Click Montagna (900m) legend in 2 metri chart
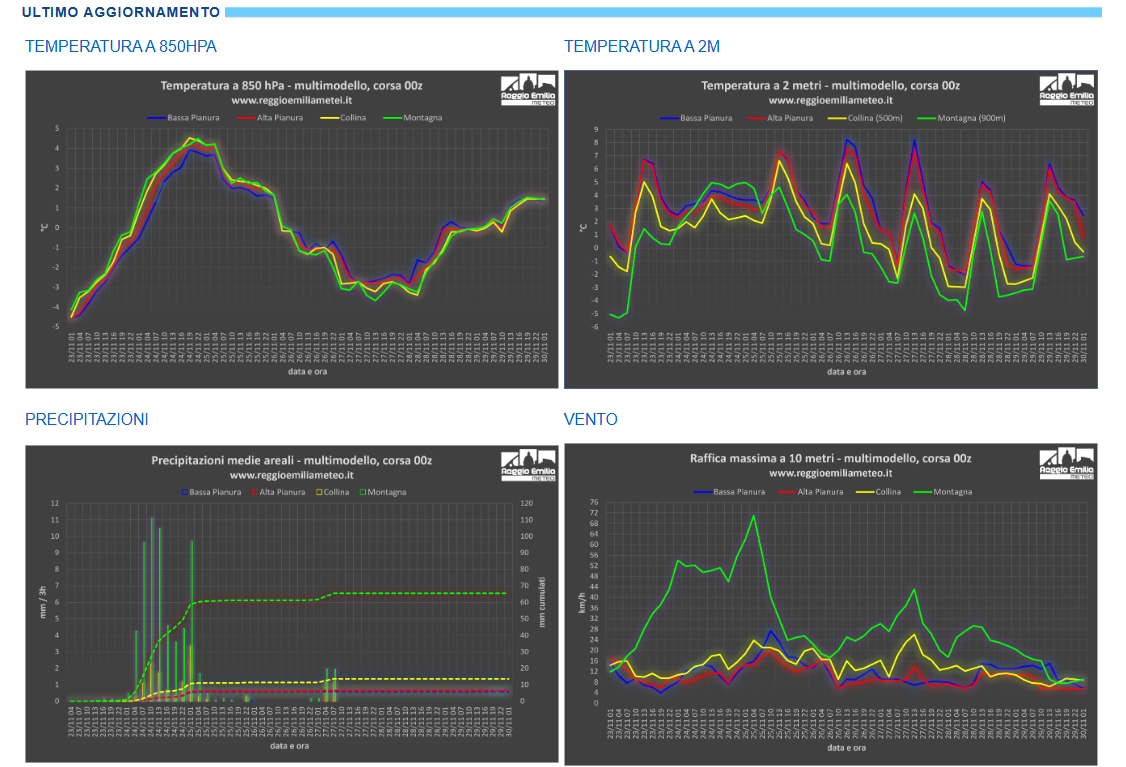 coord(965,118)
